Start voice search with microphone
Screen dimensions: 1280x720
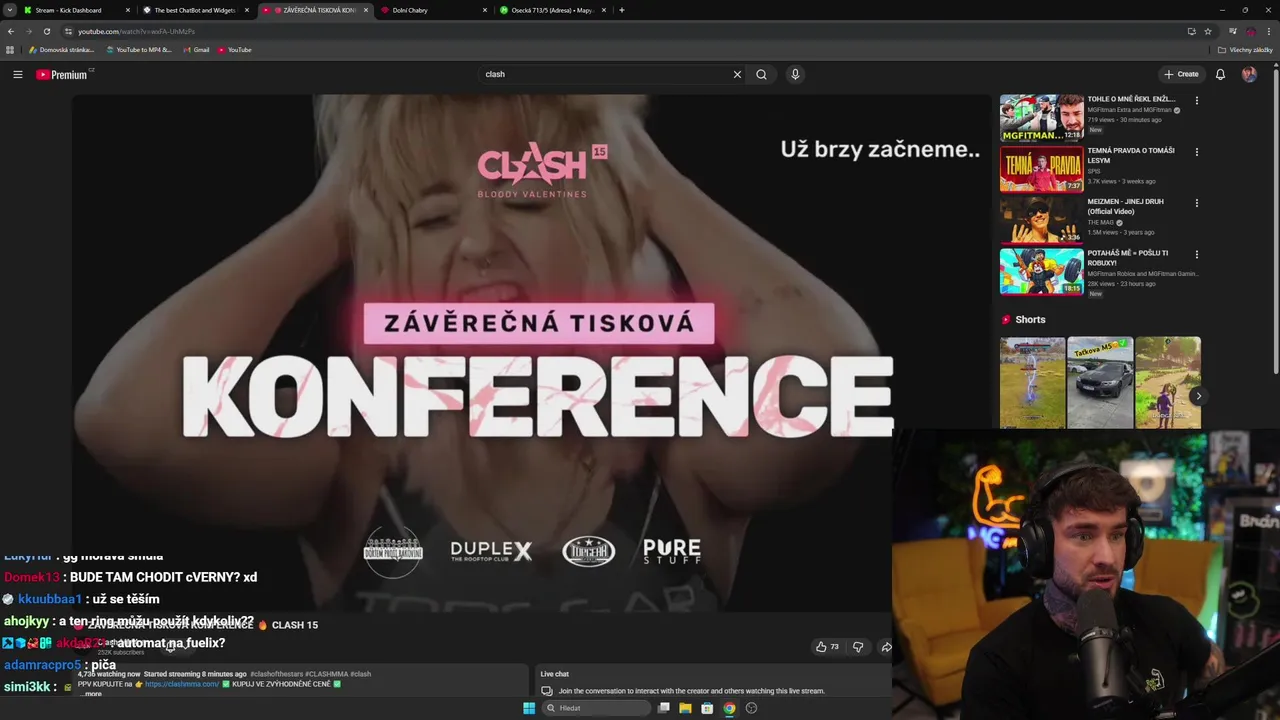point(795,74)
